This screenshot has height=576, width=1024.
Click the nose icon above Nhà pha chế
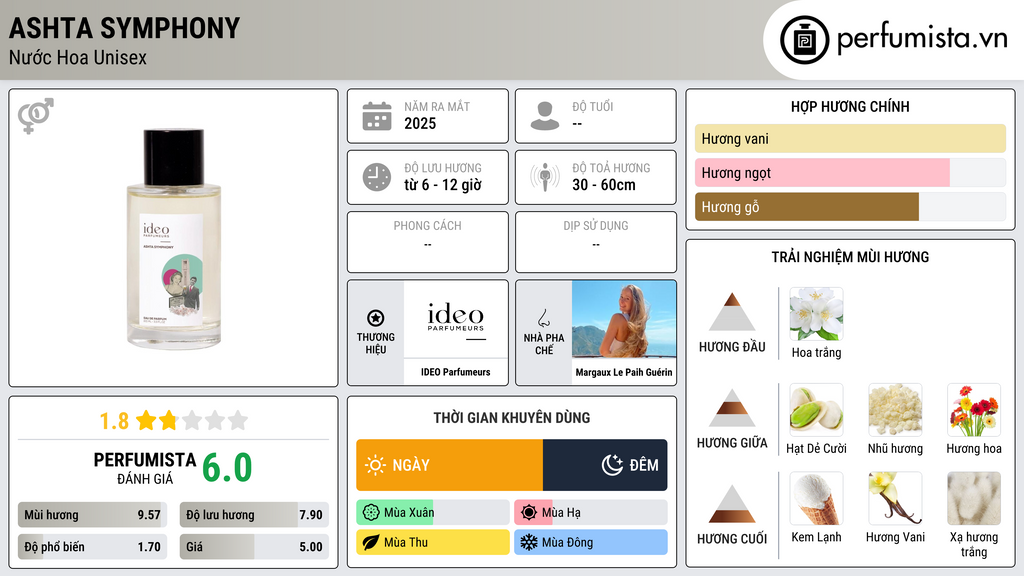(x=543, y=318)
